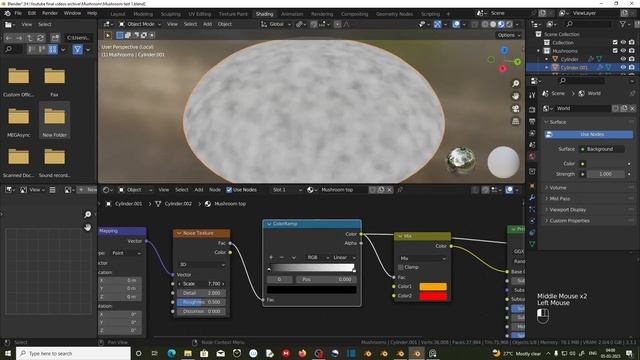Click the Noise Texture Detail field
640x360 pixels.
[201, 293]
